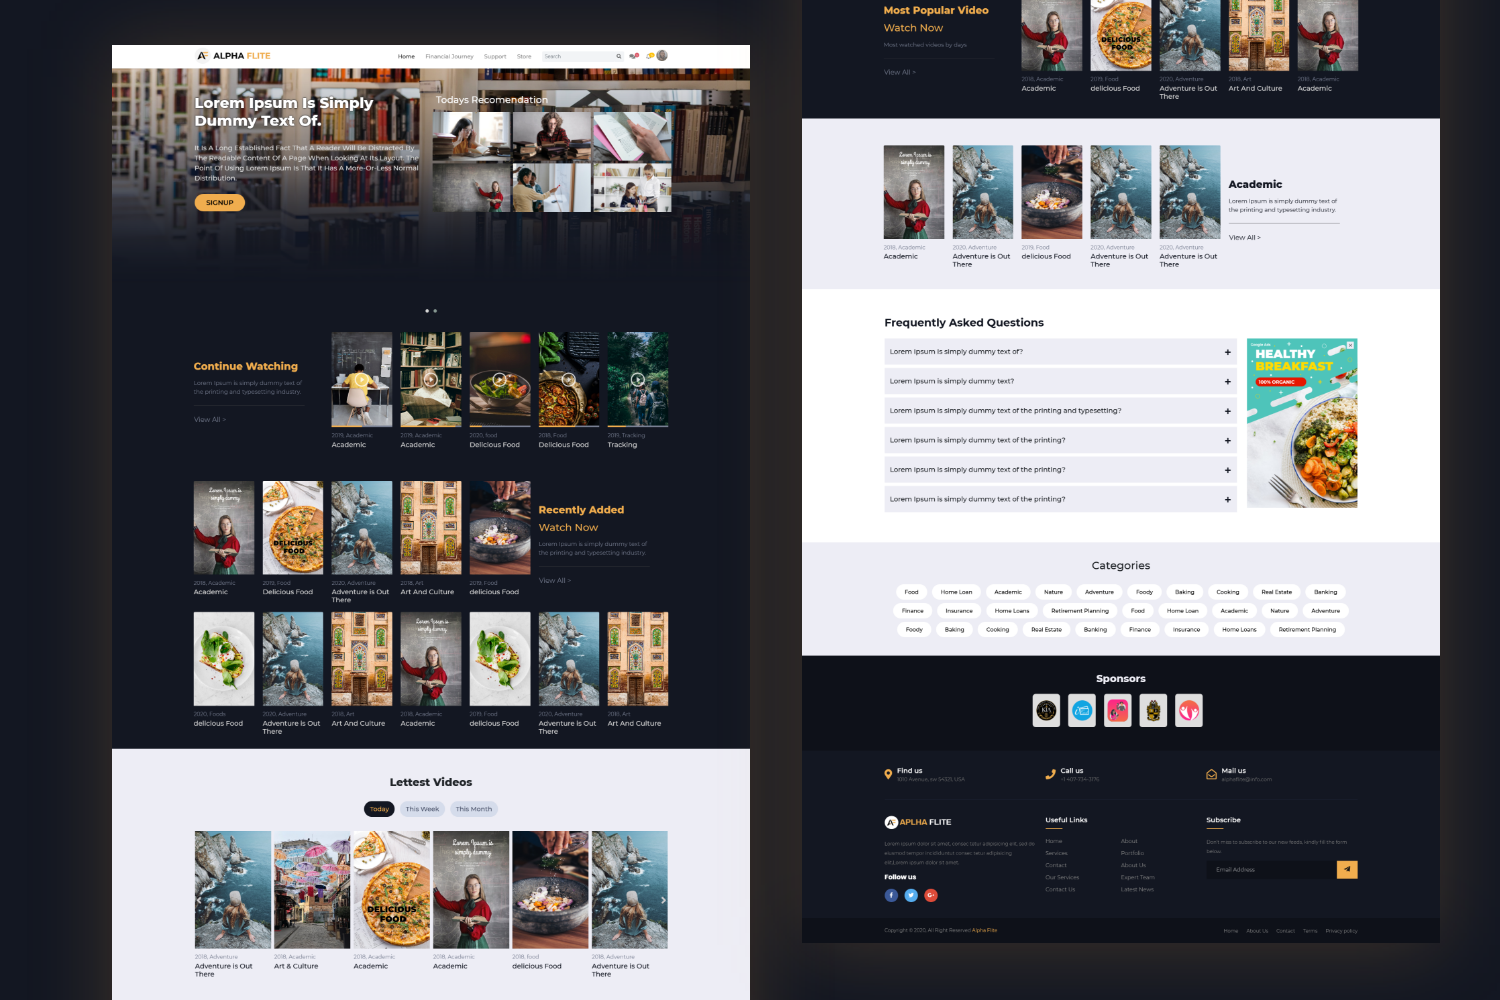Viewport: 1500px width, 1000px height.
Task: Click the Expert Team footer link
Action: pos(1138,877)
